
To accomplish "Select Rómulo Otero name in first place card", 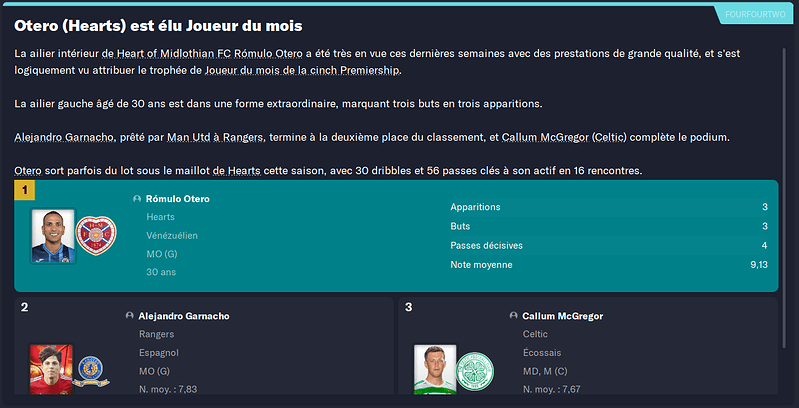I will [x=177, y=199].
